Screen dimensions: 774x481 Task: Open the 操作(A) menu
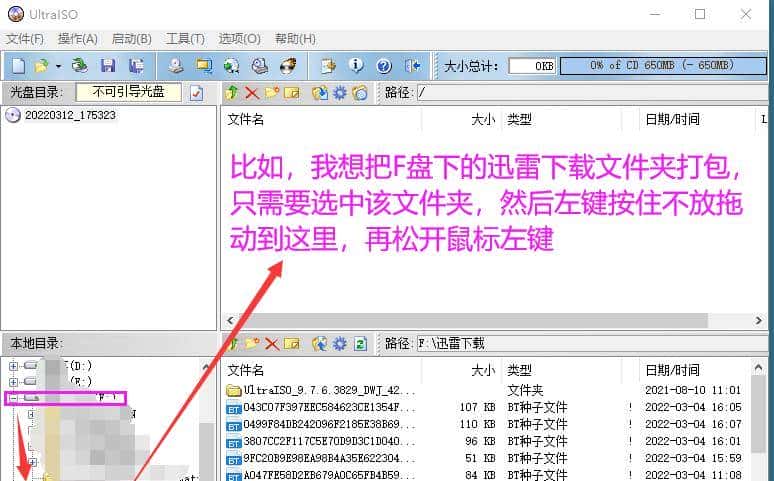click(77, 39)
